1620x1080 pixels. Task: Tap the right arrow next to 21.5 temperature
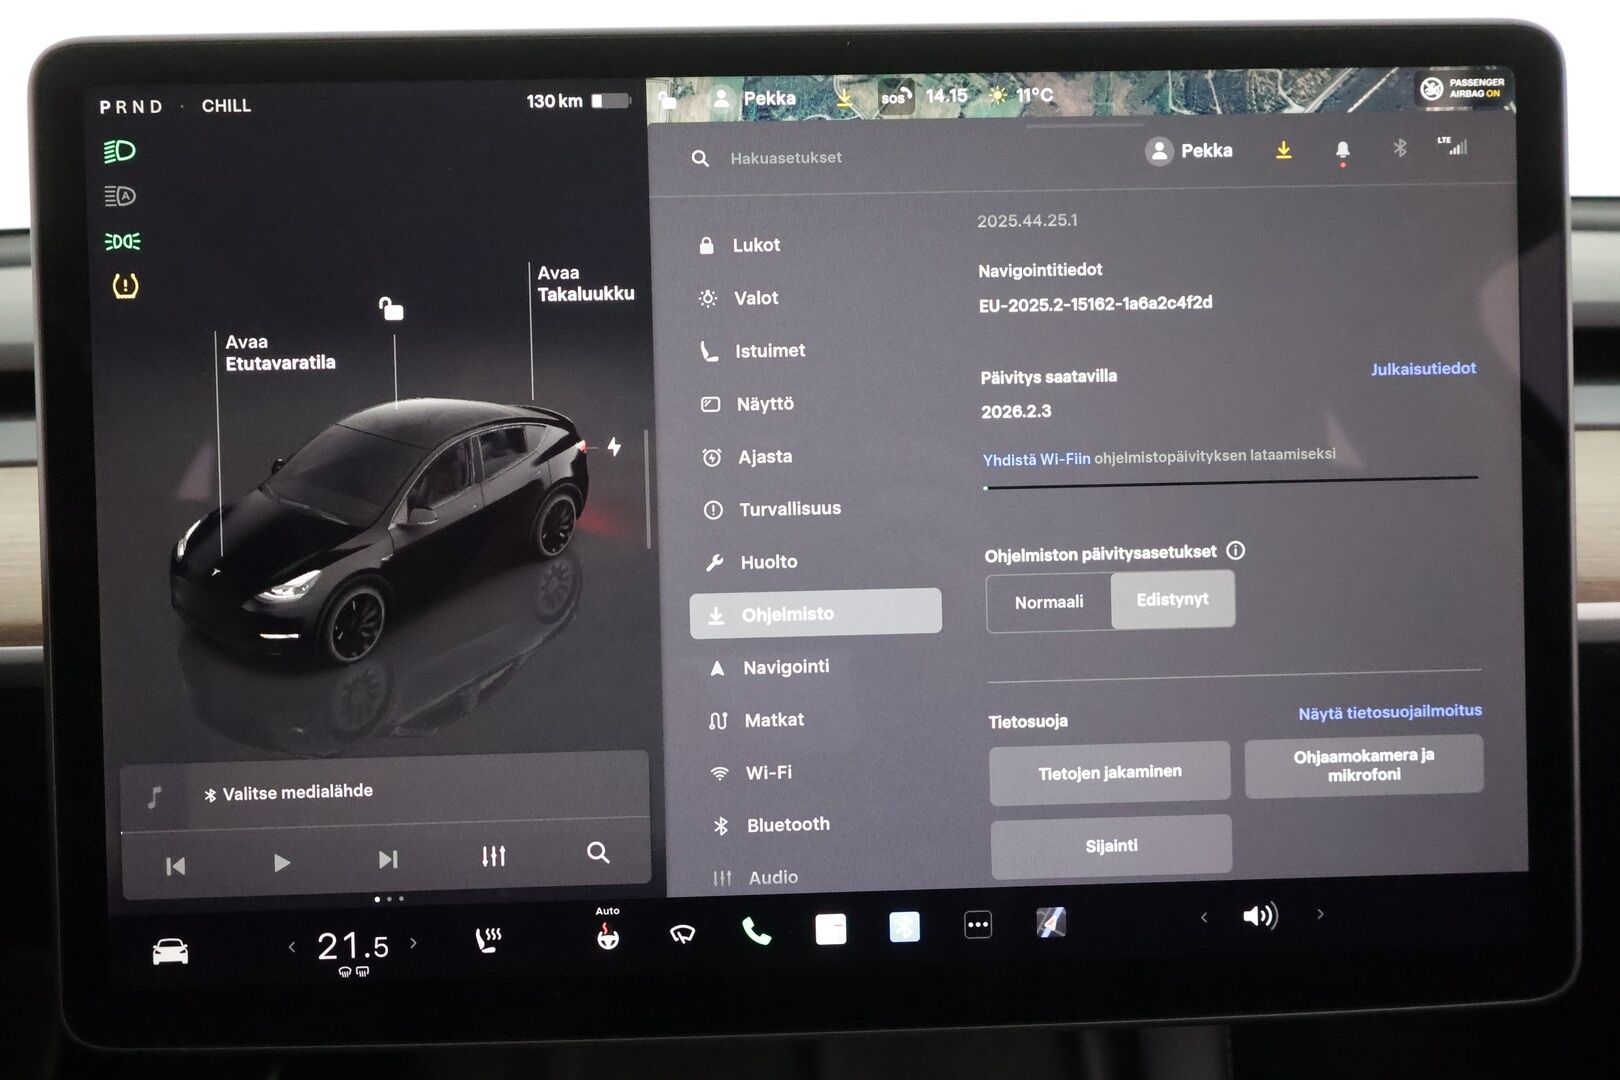[413, 944]
